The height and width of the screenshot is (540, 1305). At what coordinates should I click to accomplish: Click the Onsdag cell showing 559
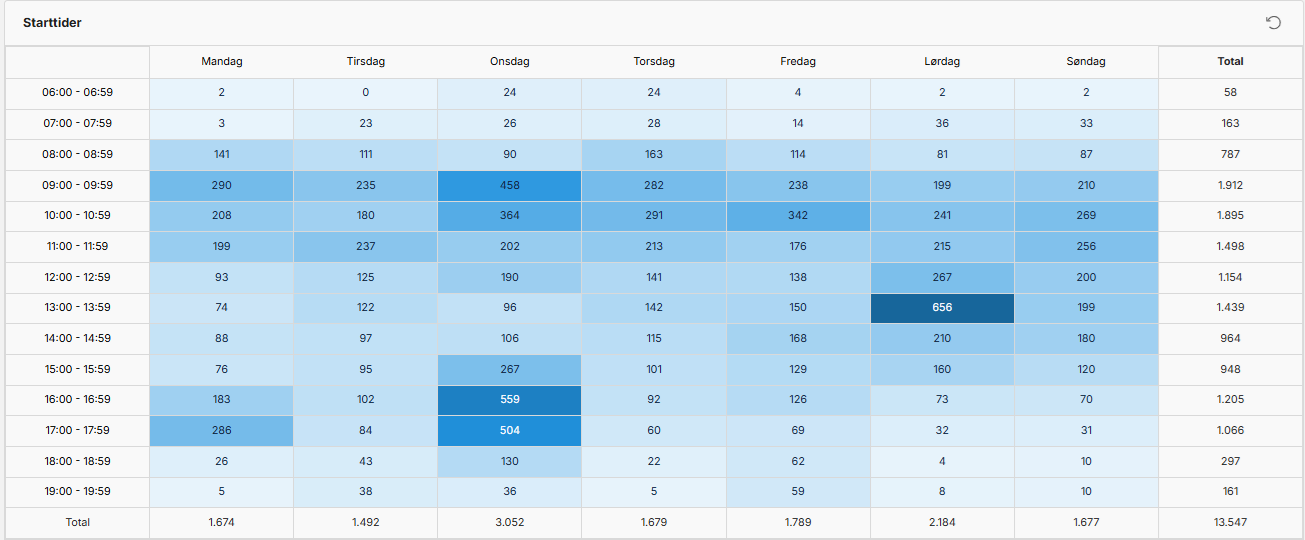coord(510,400)
